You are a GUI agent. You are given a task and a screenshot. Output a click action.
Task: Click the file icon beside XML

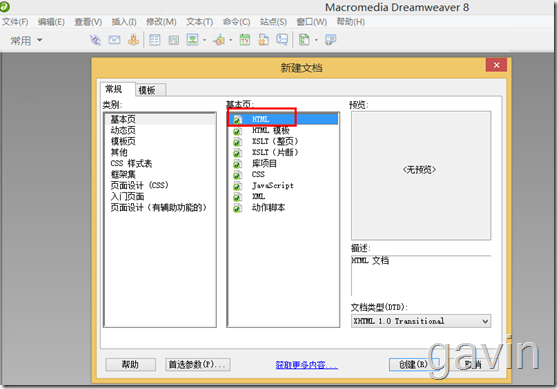tap(237, 197)
